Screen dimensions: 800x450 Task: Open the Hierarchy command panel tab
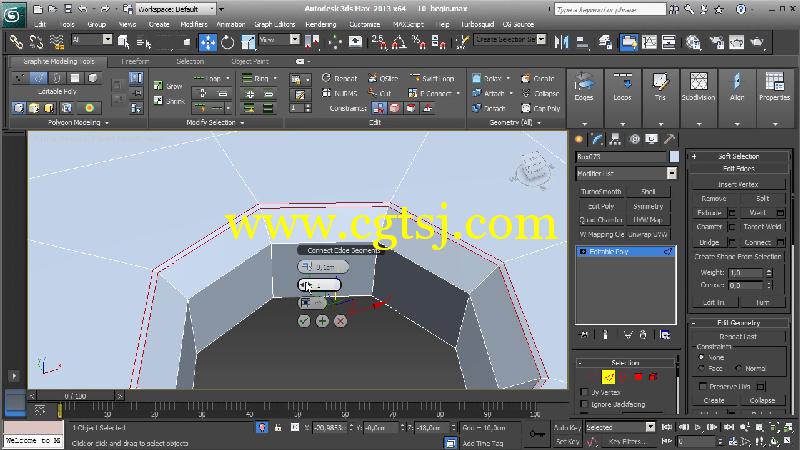coord(615,139)
